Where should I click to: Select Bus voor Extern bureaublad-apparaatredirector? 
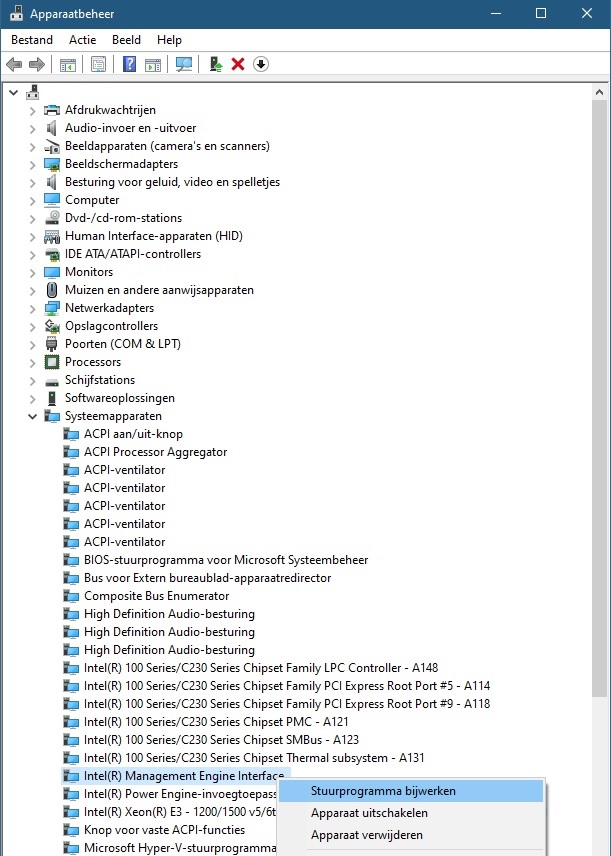[207, 578]
